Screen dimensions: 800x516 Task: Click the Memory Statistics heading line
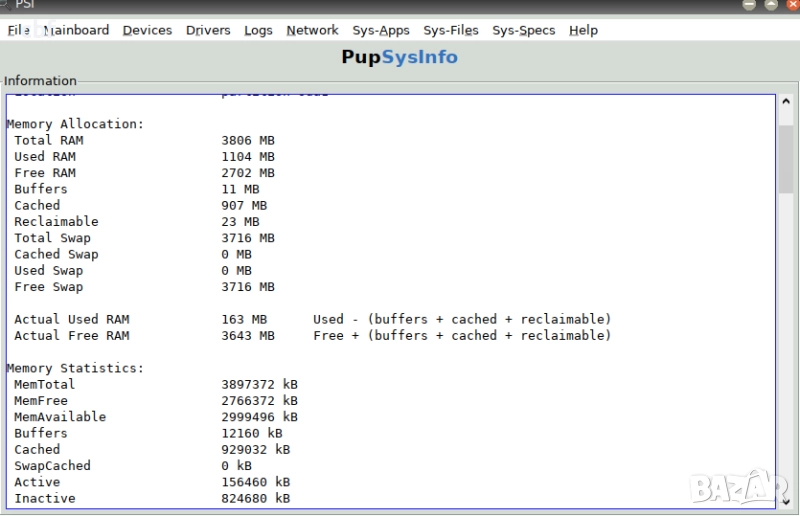(x=76, y=368)
